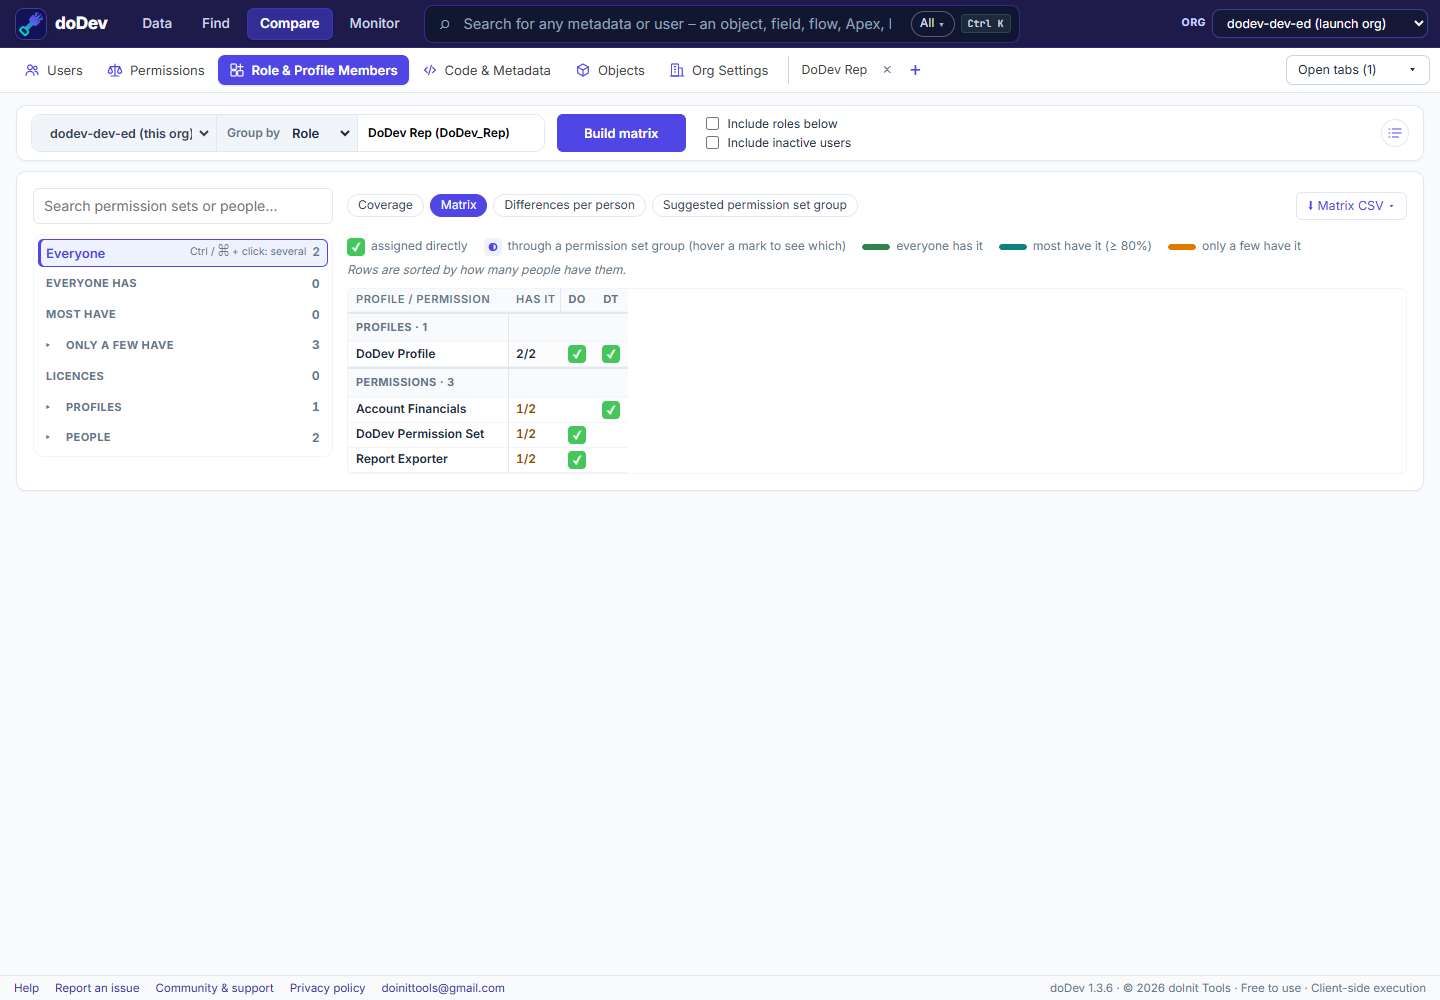1440x1000 pixels.
Task: Open the Matrix CSV download dropdown
Action: click(1351, 206)
